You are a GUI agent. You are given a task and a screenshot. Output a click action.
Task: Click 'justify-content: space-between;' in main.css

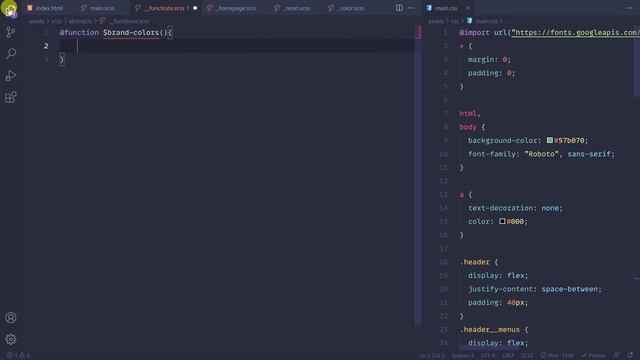[535, 289]
